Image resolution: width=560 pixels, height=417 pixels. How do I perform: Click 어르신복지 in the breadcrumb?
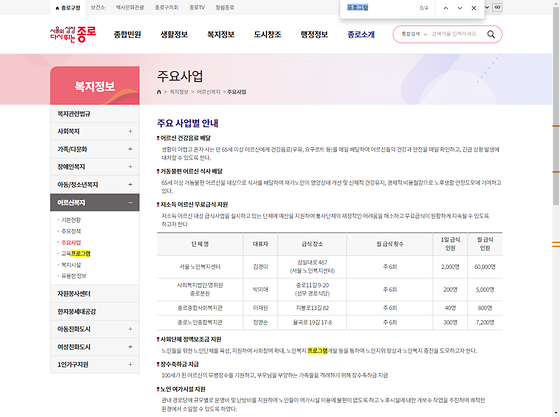(x=208, y=92)
